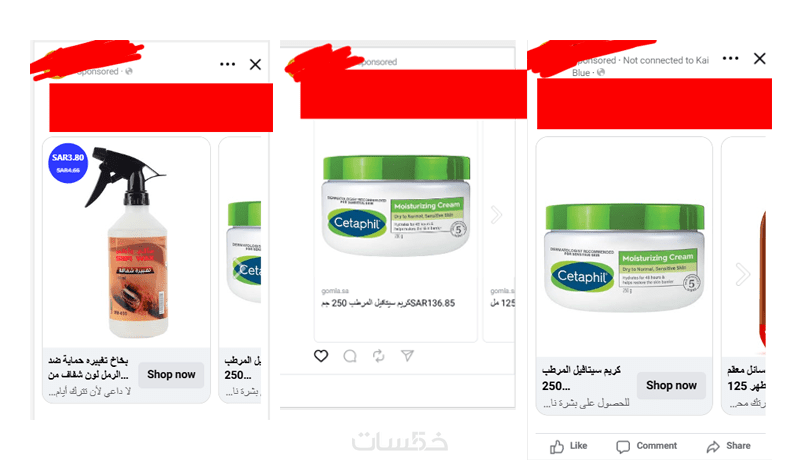Tap the paper plane send icon

[x=407, y=355]
